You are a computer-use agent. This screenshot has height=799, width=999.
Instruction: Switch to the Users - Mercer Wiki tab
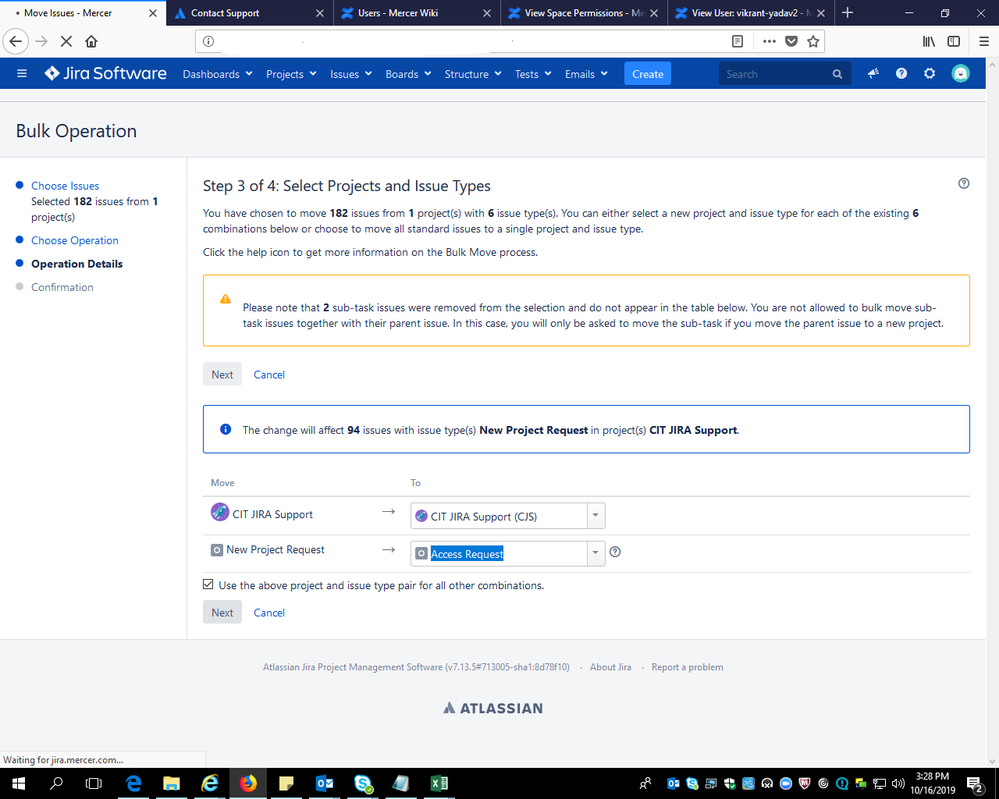(417, 13)
